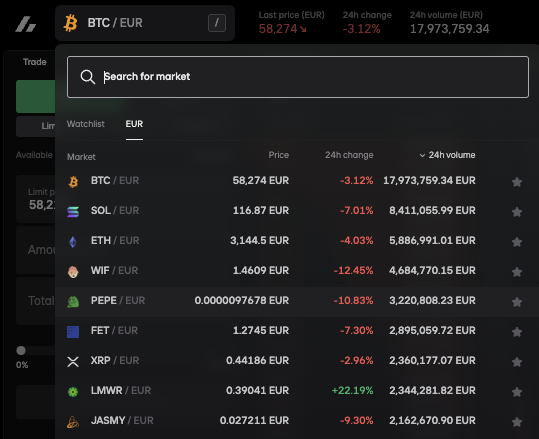
Task: Select the ETH / EUR market name
Action: (x=115, y=240)
